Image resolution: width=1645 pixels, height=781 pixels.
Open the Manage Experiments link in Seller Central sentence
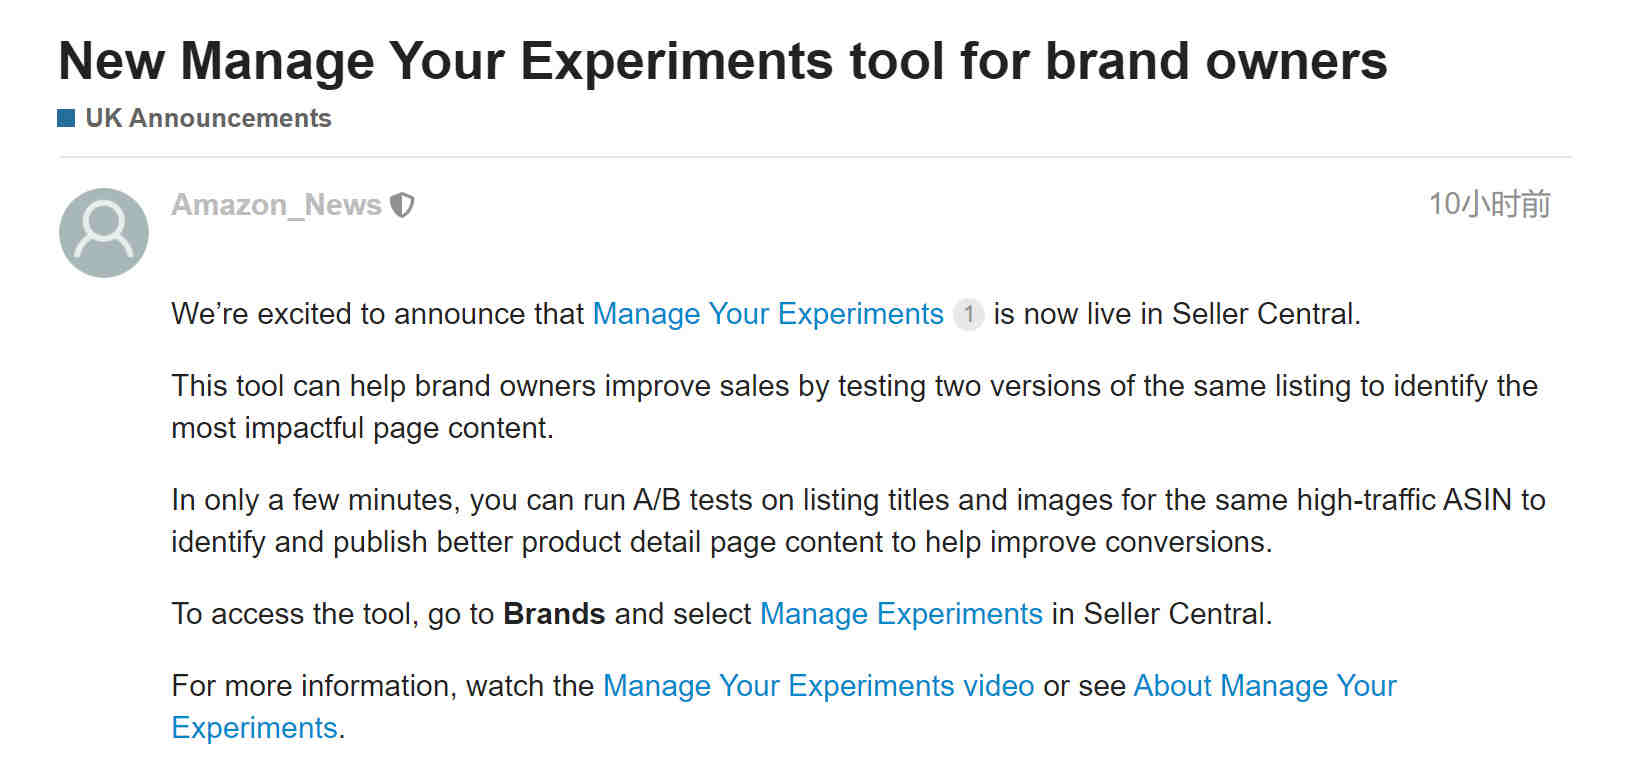point(901,614)
